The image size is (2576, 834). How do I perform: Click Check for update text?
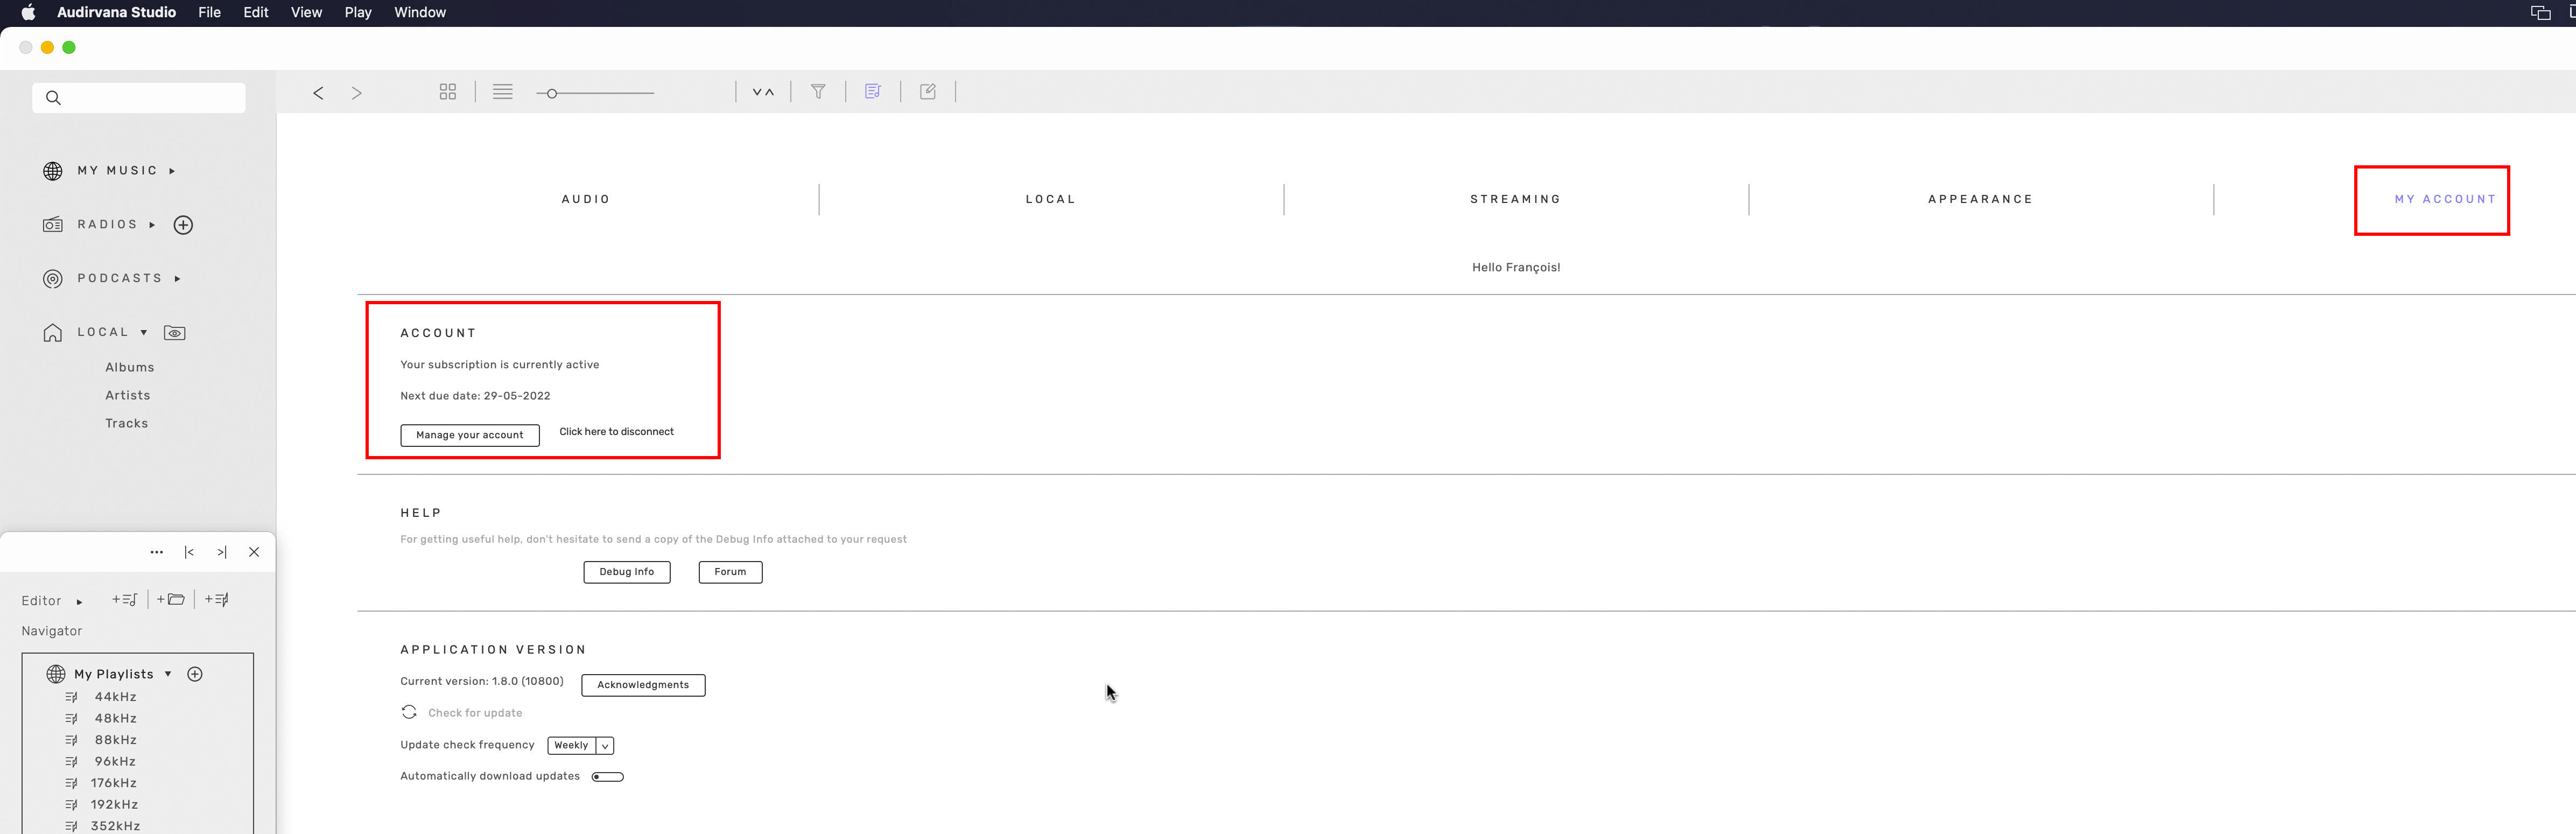(x=475, y=713)
